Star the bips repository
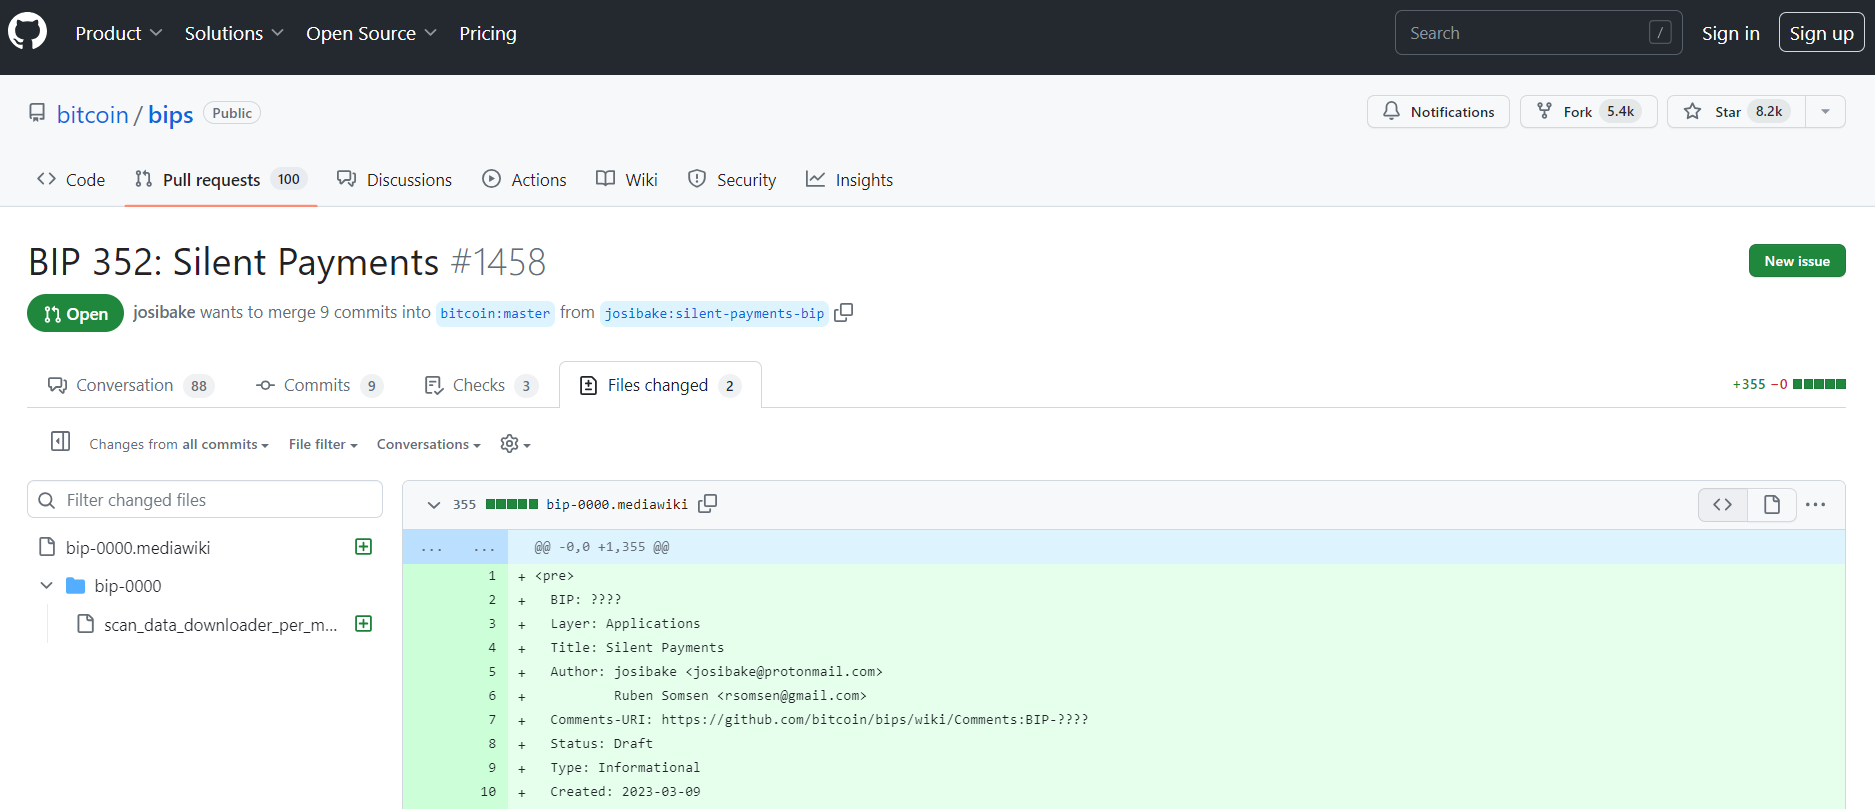Viewport: 1875px width, 809px height. (x=1736, y=111)
